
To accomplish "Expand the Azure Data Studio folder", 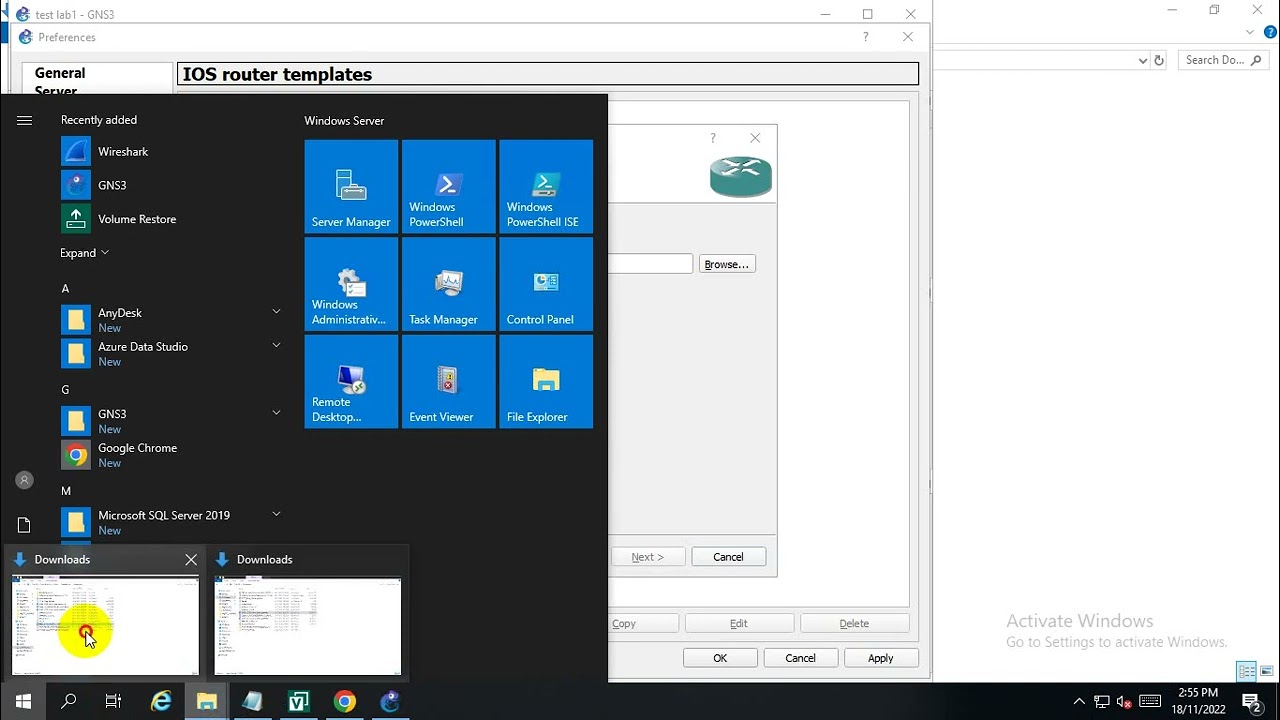I will coord(276,346).
